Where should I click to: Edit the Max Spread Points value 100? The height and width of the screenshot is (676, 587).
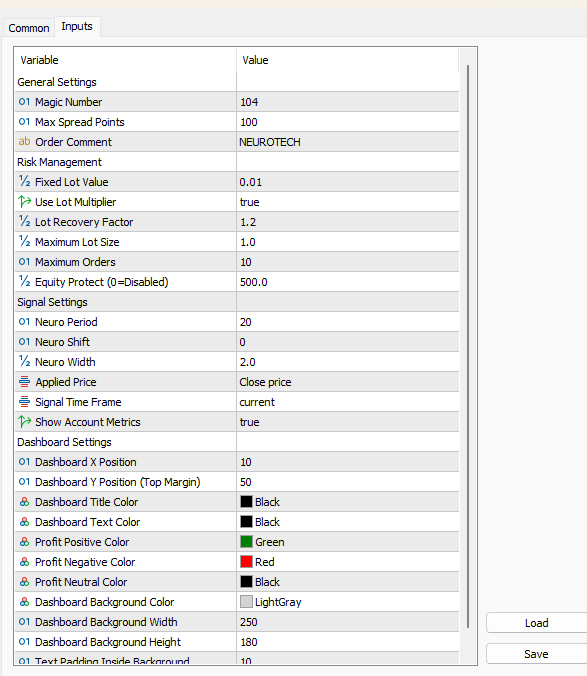click(x=348, y=122)
